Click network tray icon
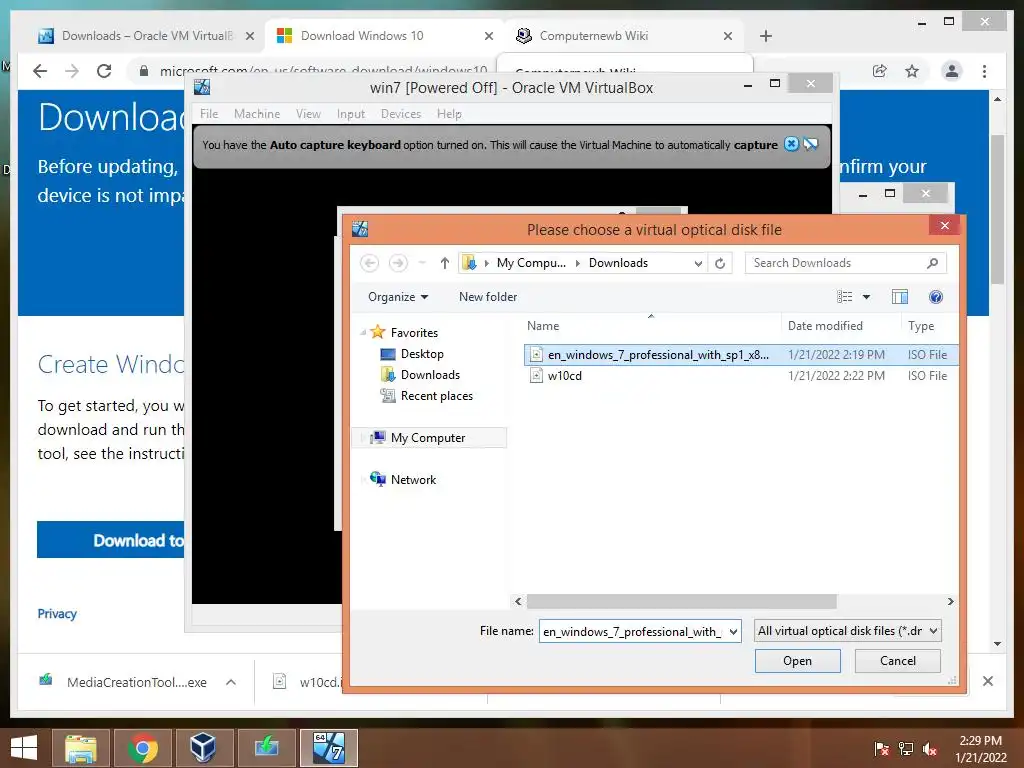Viewport: 1024px width, 768px height. coord(905,749)
